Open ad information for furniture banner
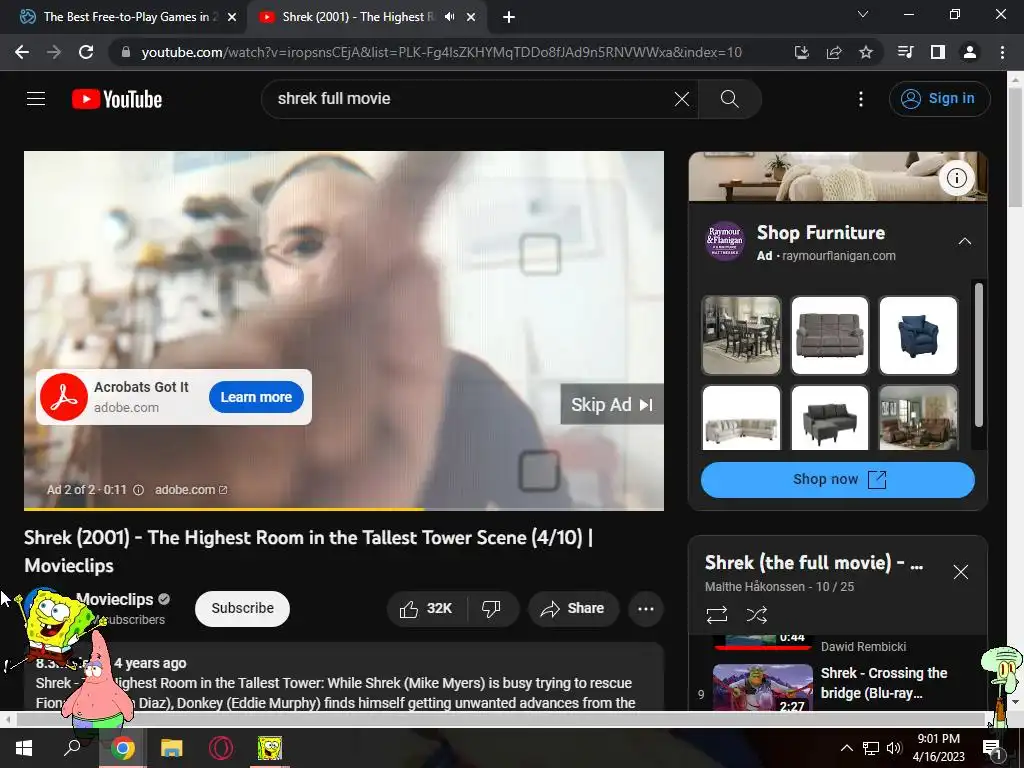The height and width of the screenshot is (768, 1024). pos(957,178)
